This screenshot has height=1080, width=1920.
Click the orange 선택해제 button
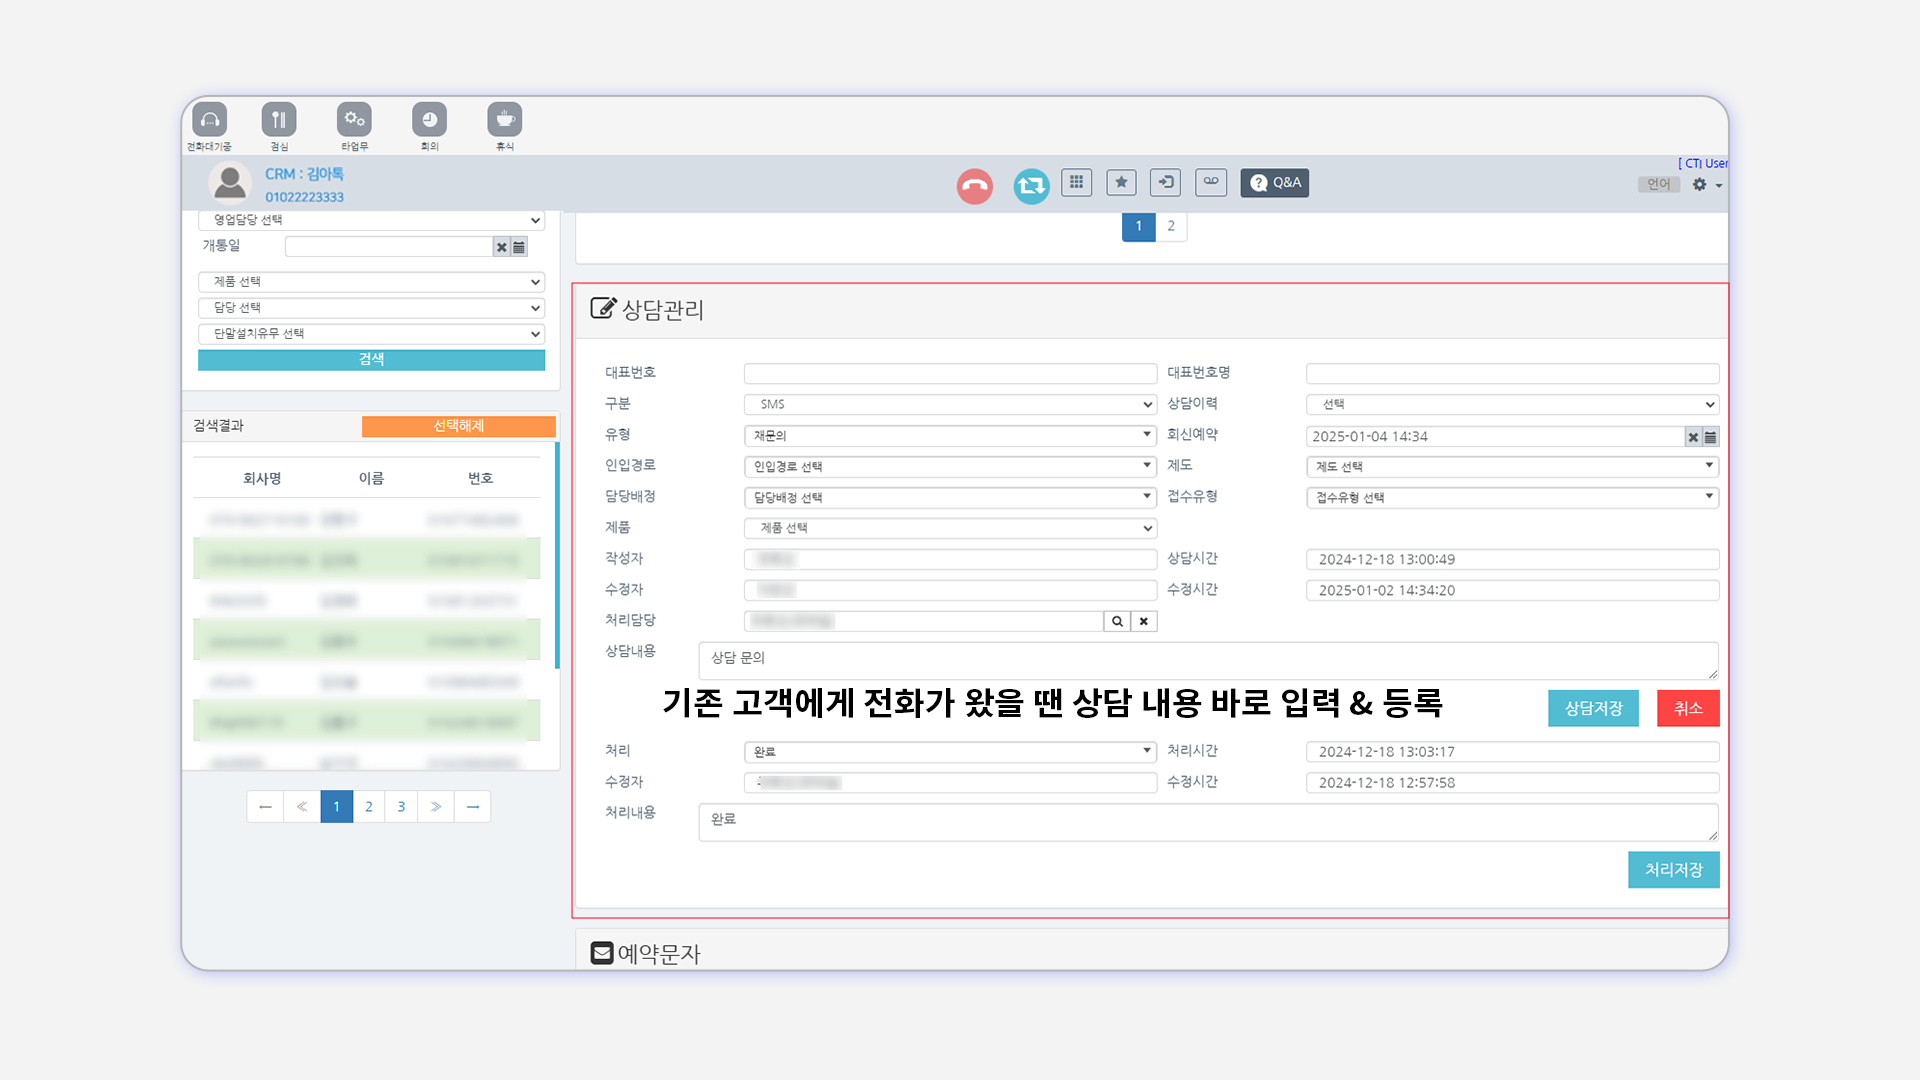click(458, 426)
